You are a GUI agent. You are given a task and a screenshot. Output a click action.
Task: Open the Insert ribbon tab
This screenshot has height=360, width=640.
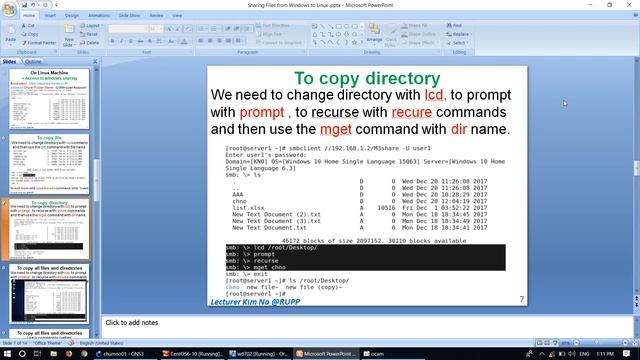pyautogui.click(x=50, y=16)
